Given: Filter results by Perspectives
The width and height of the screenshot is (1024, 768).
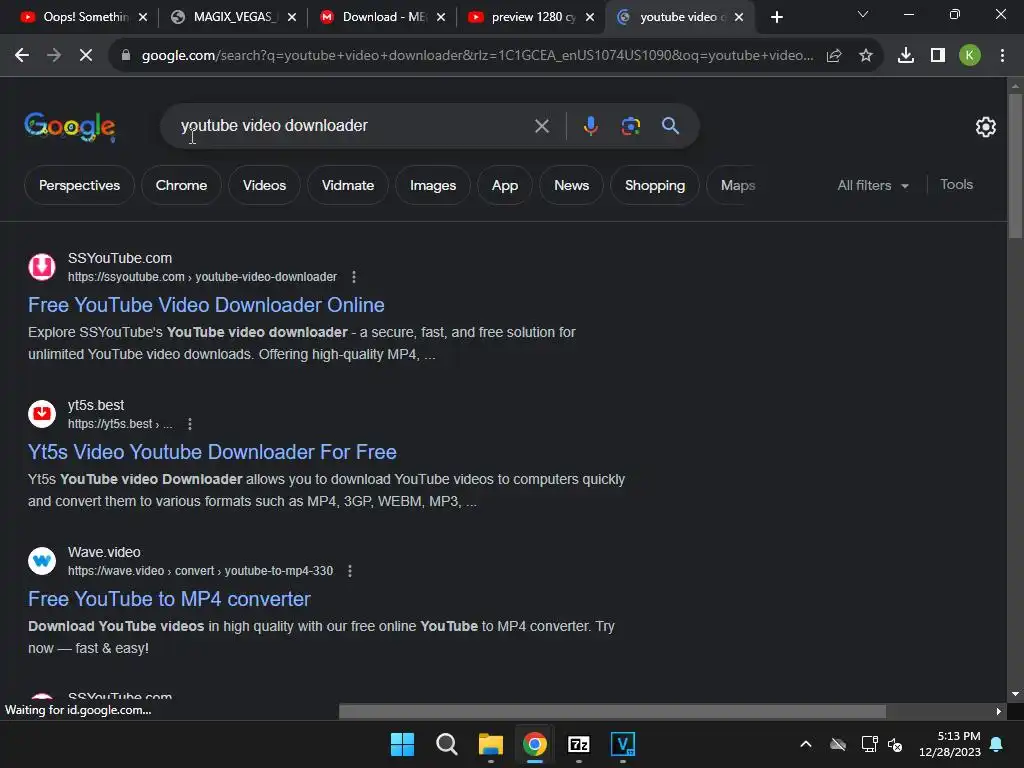Looking at the screenshot, I should pos(80,185).
